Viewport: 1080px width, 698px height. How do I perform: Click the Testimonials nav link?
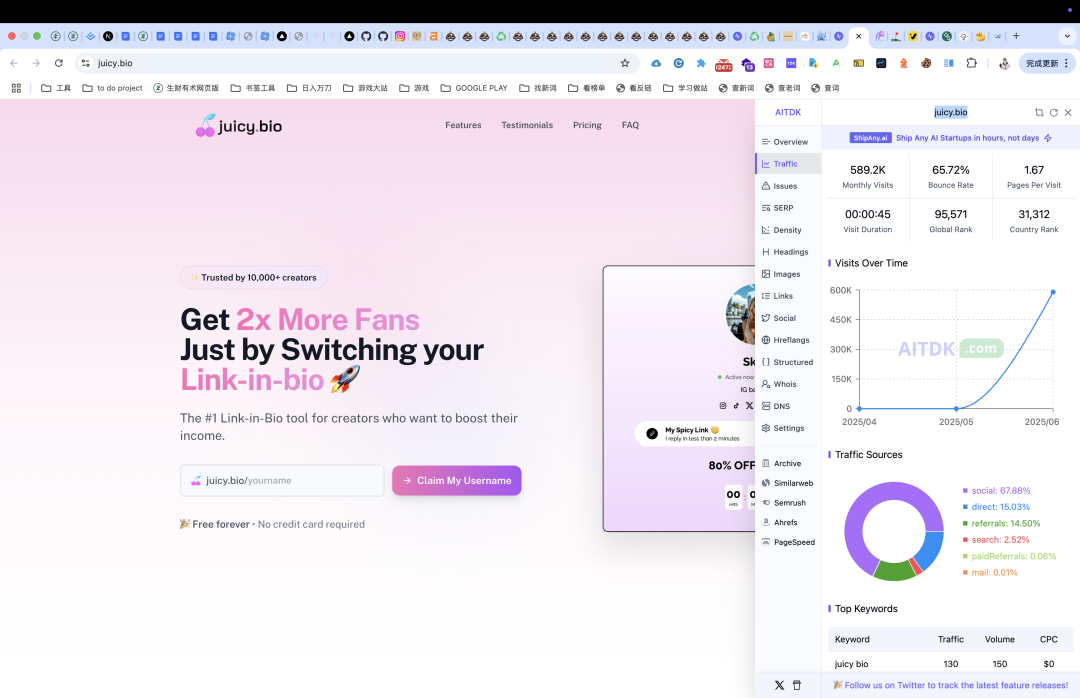tap(527, 125)
